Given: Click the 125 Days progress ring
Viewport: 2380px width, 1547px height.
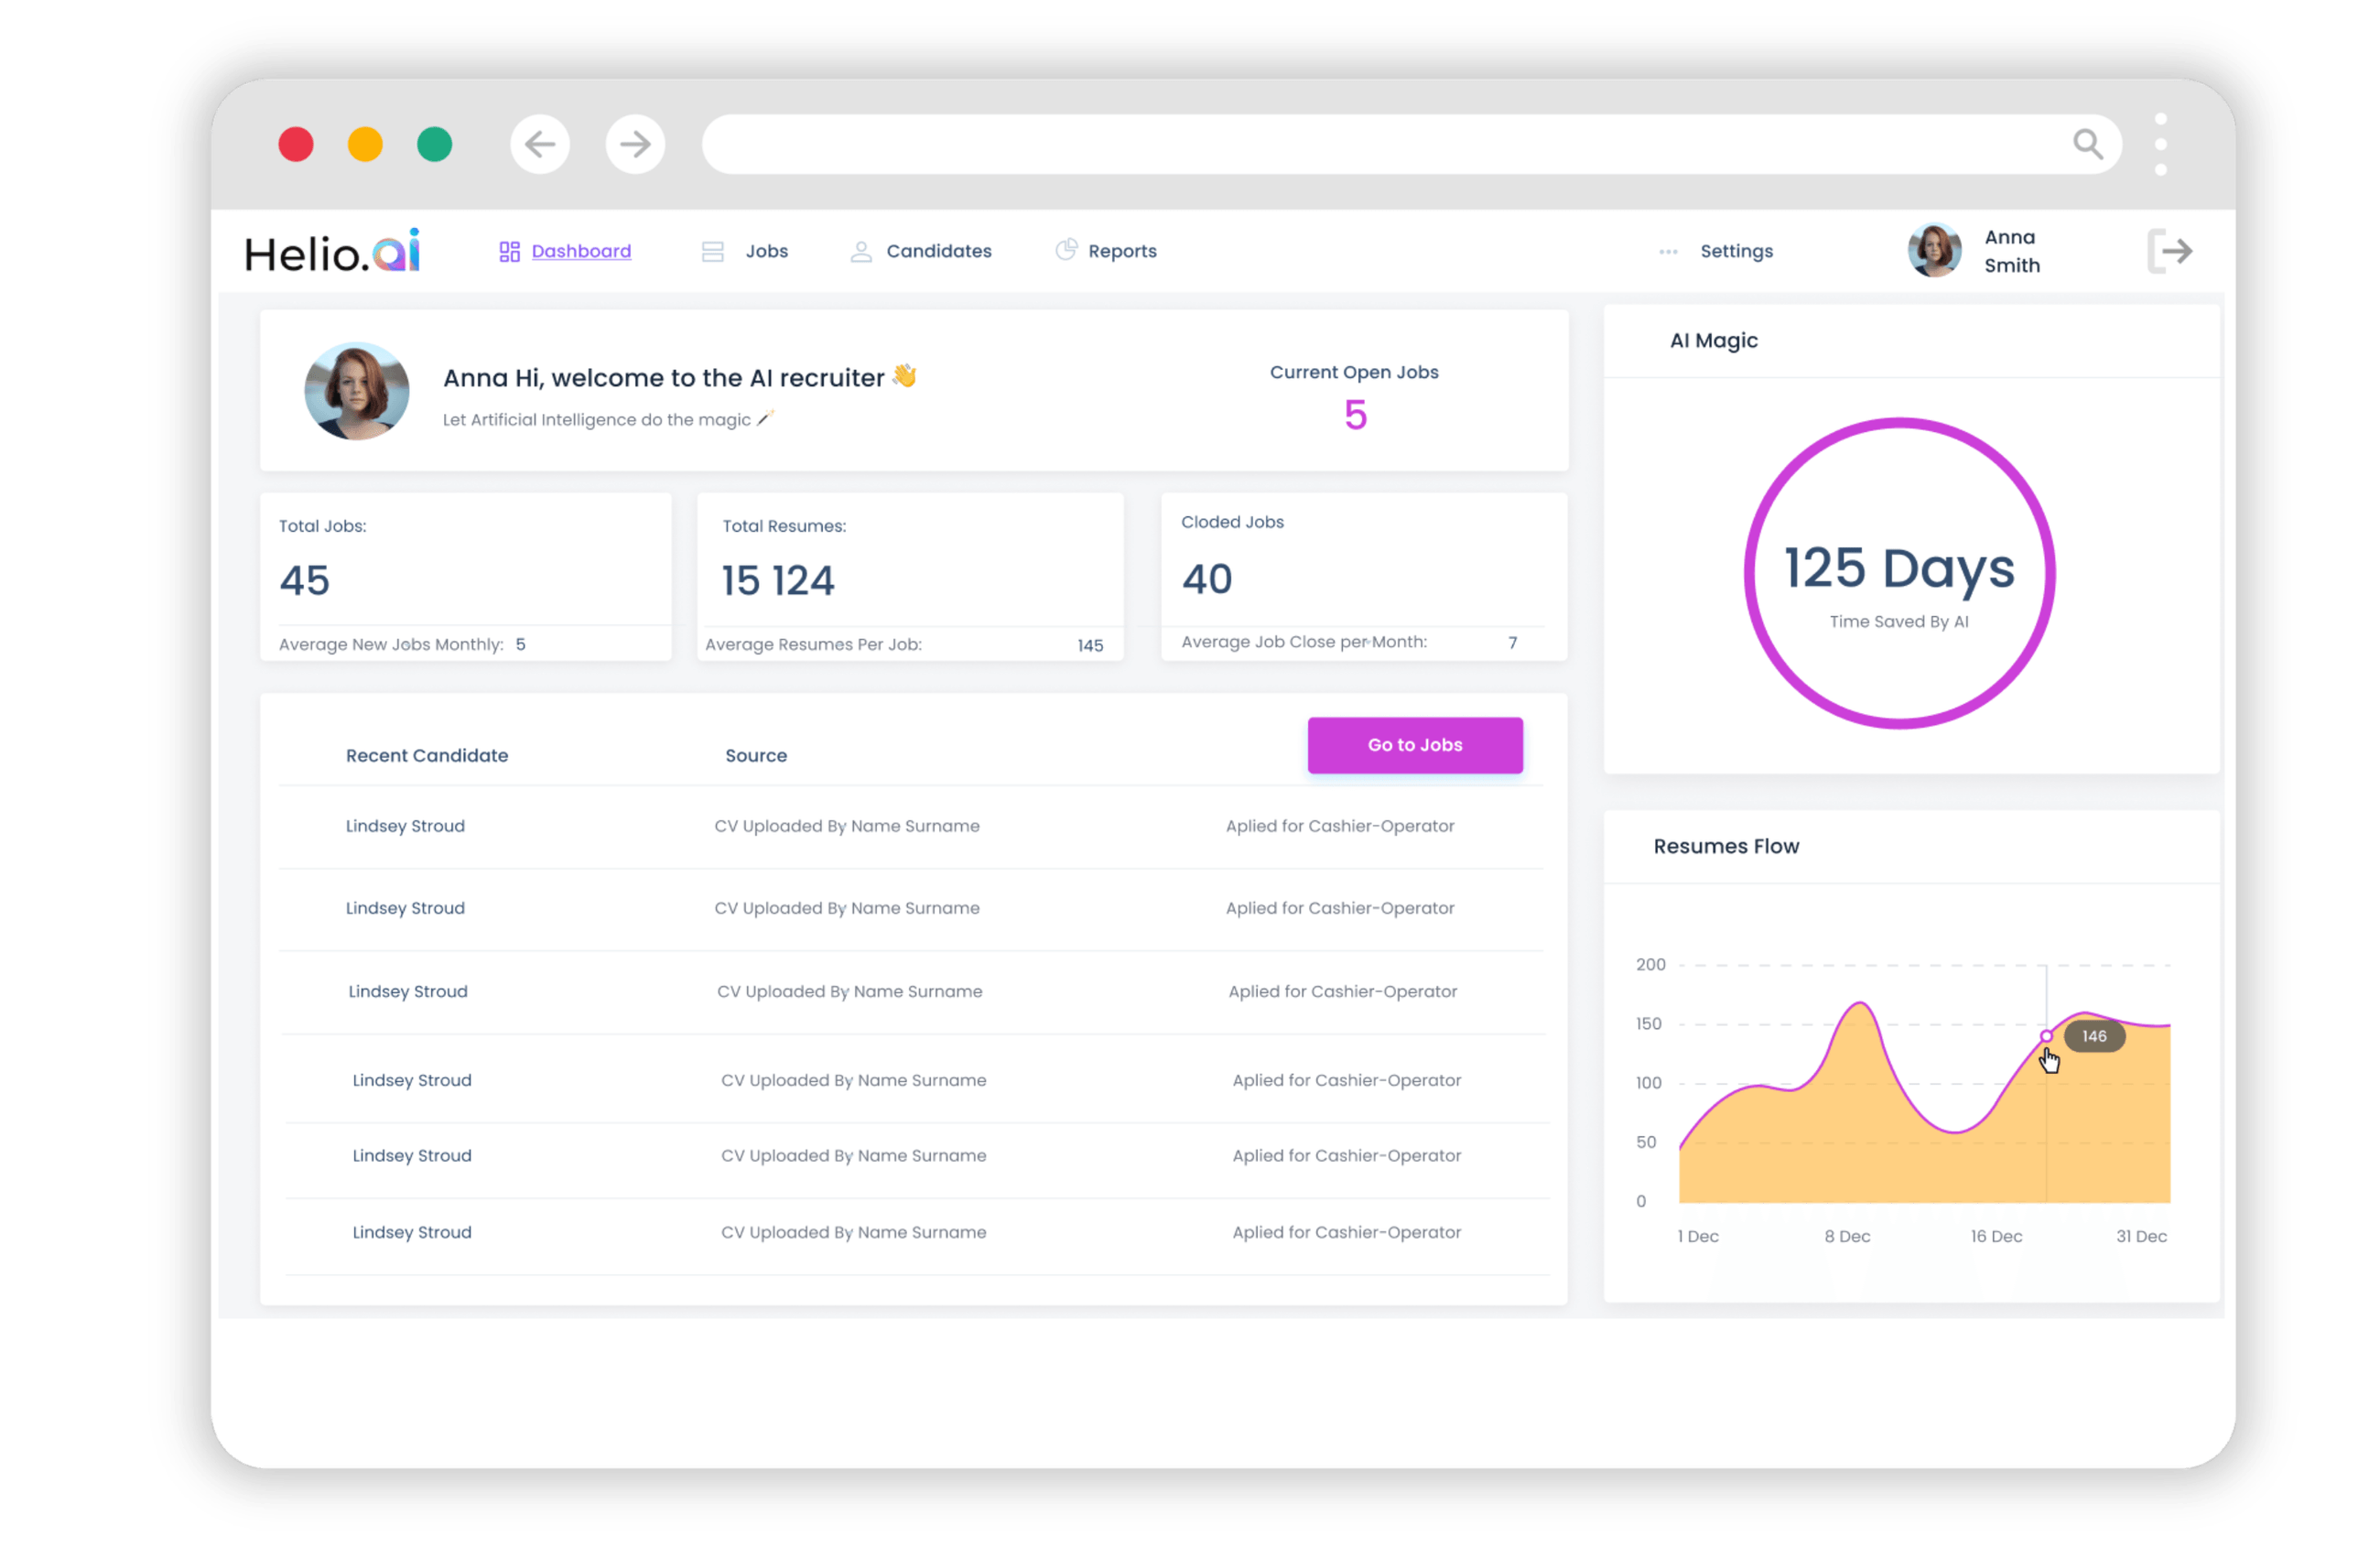Looking at the screenshot, I should tap(1899, 572).
